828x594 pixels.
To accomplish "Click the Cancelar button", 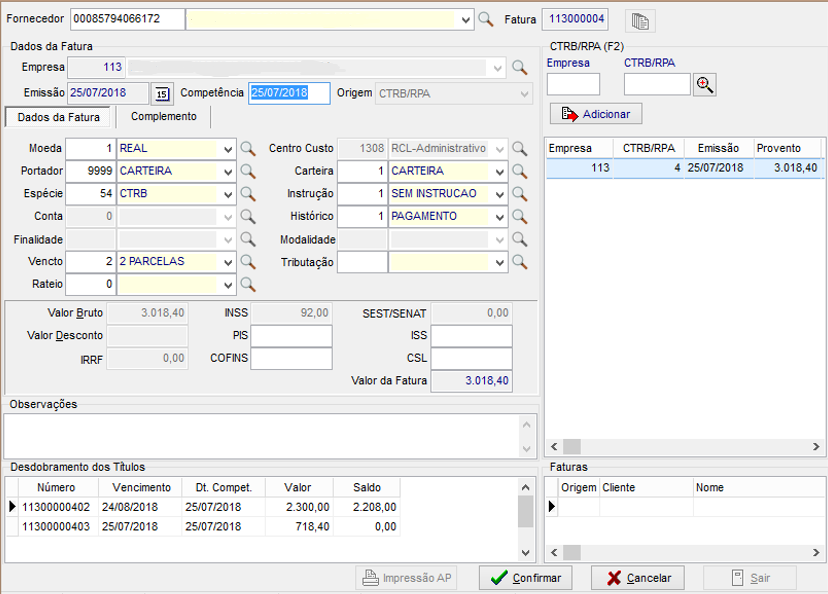I will click(x=638, y=578).
